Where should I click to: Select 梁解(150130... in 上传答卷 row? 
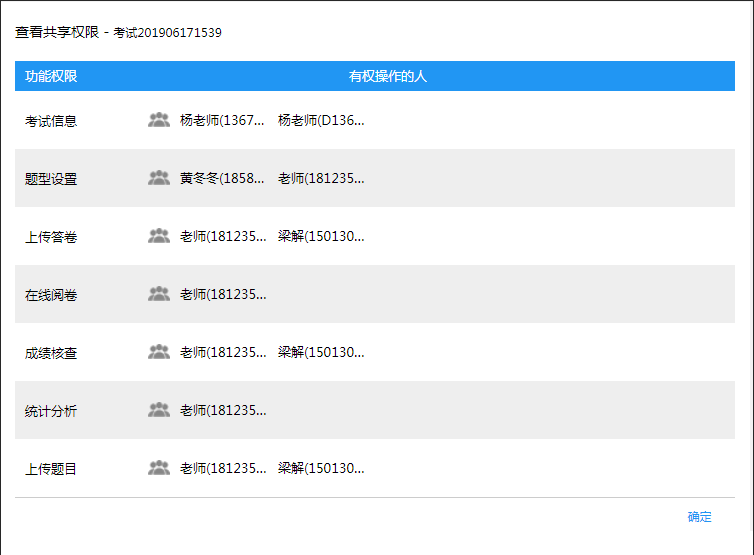coord(321,237)
